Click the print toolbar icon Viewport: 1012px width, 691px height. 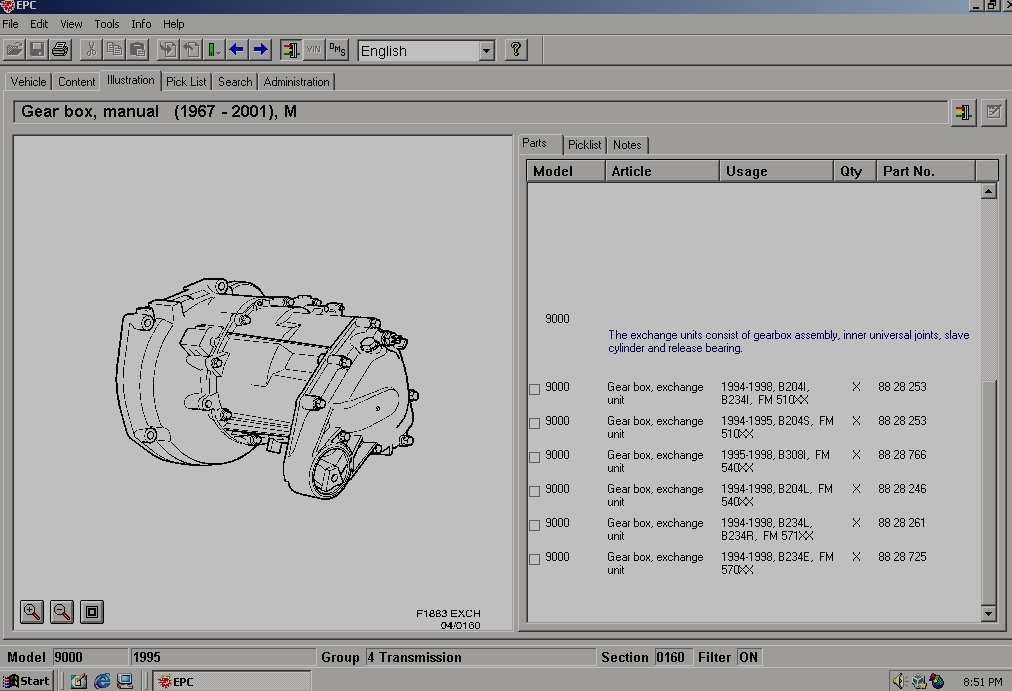click(x=60, y=49)
